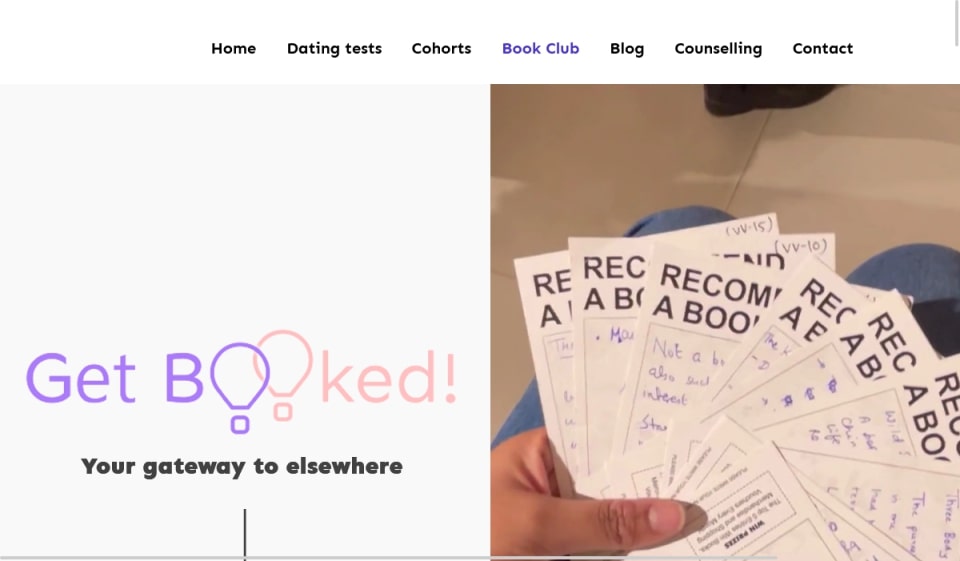Click the vertical scrollbar at top right
The image size is (960, 561).
(x=957, y=23)
